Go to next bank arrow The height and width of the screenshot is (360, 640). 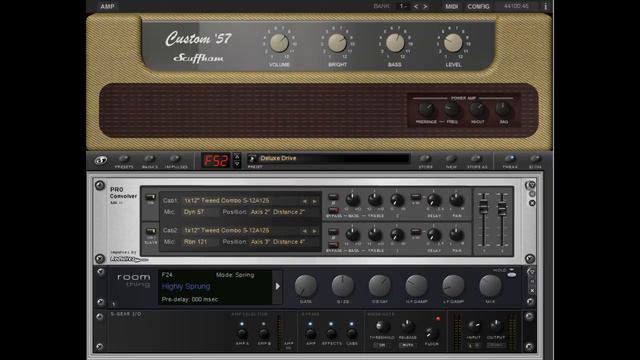pos(425,7)
